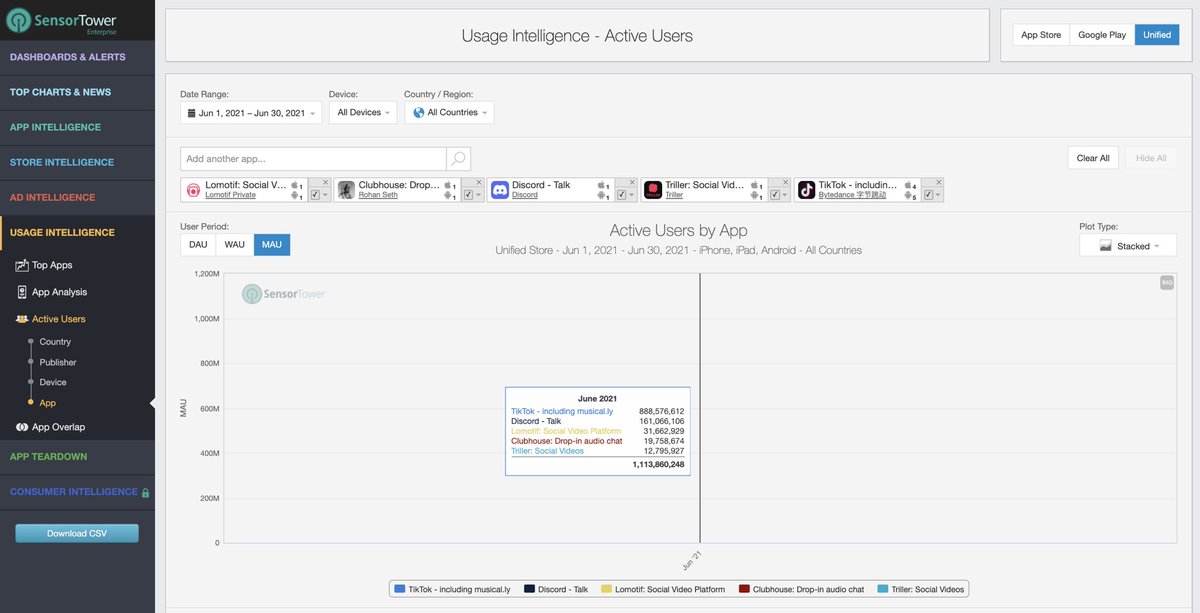Click the calendar icon in Date Range

tap(191, 113)
